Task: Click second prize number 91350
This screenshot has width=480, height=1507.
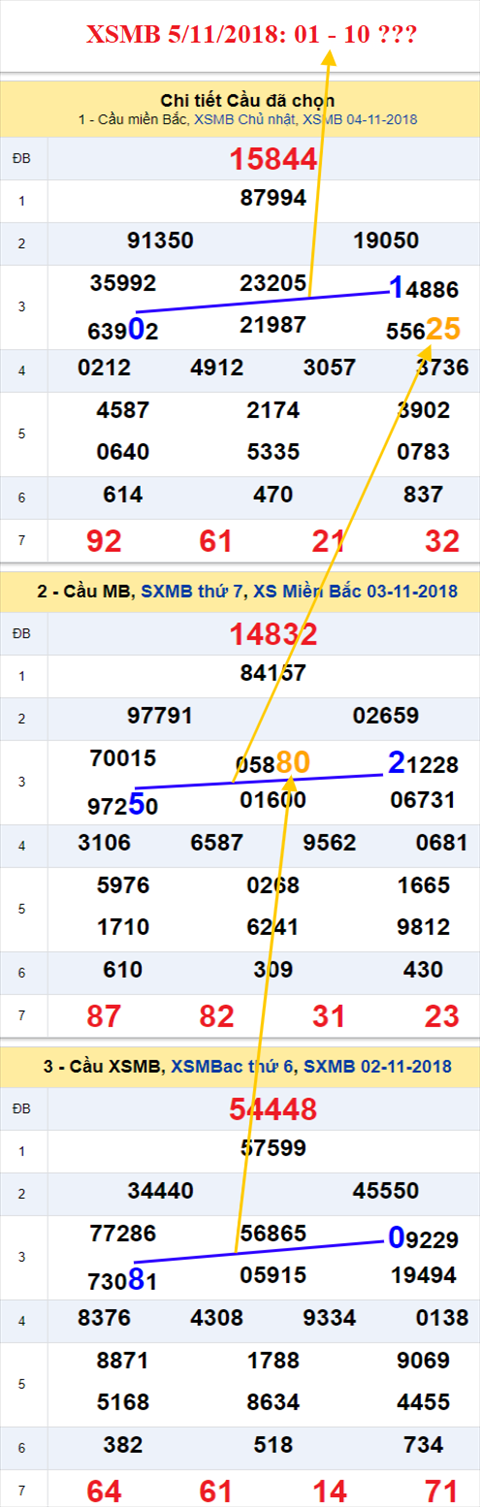Action: pyautogui.click(x=160, y=240)
